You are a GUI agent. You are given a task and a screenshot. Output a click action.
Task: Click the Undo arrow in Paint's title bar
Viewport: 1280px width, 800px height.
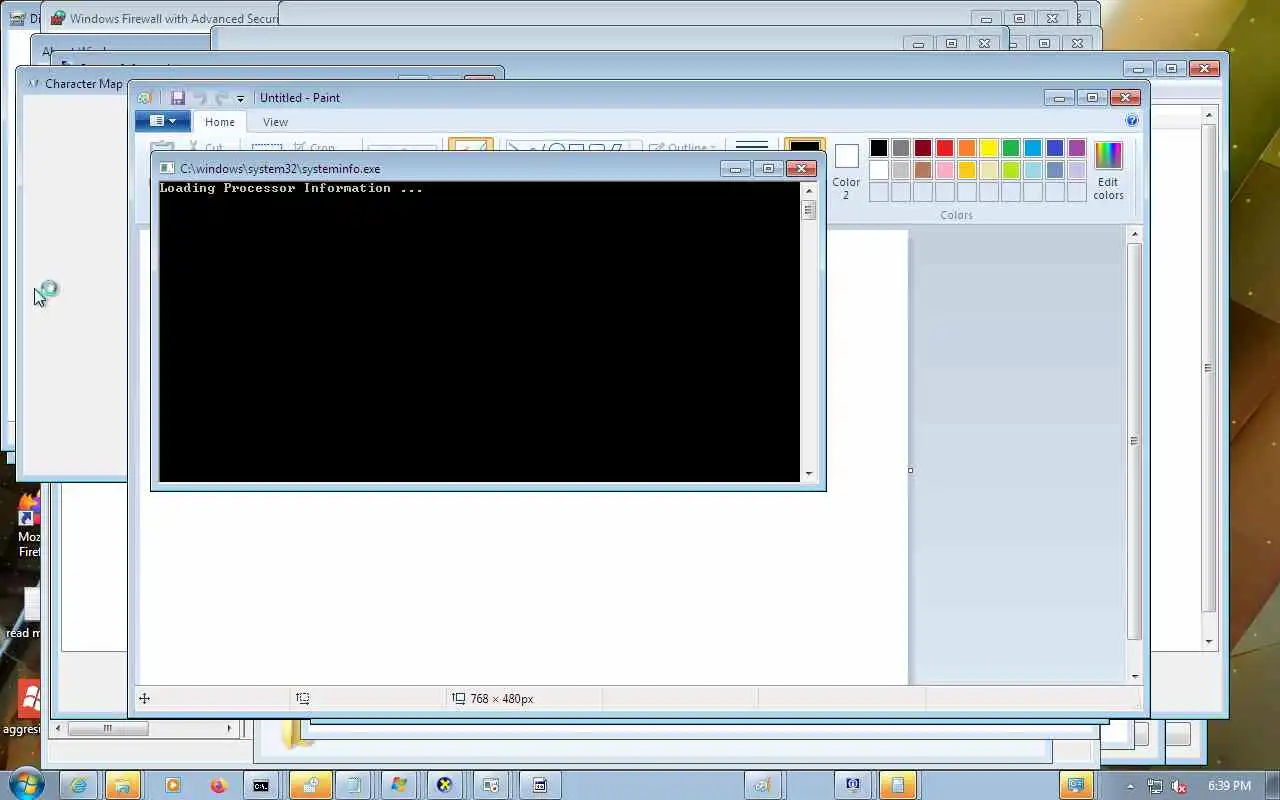(199, 98)
